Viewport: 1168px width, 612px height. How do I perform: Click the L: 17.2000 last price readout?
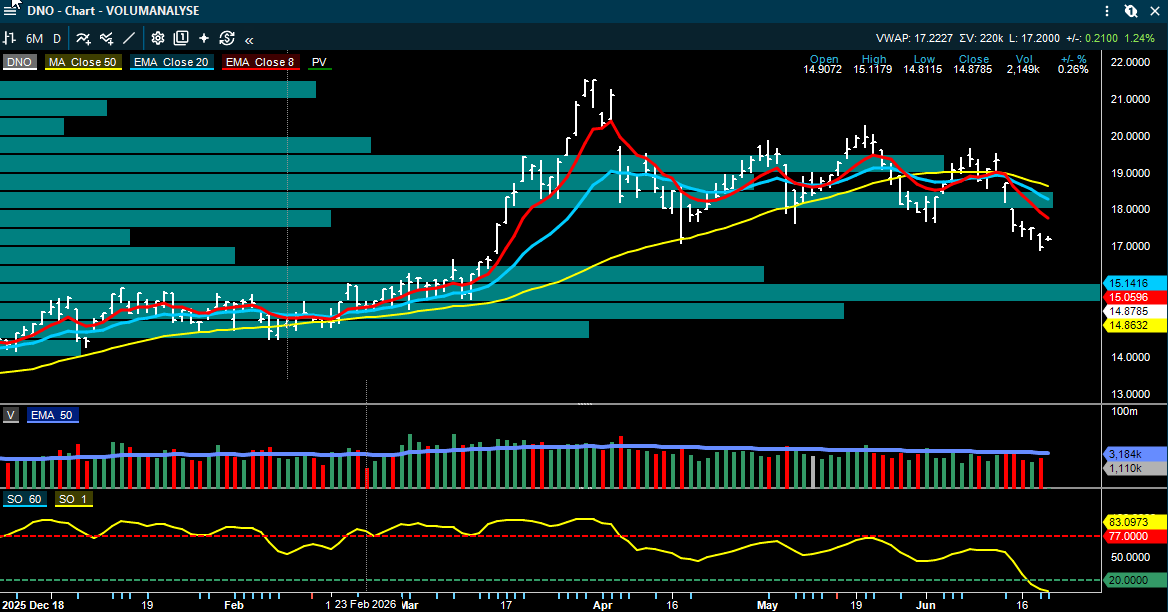(x=1035, y=39)
